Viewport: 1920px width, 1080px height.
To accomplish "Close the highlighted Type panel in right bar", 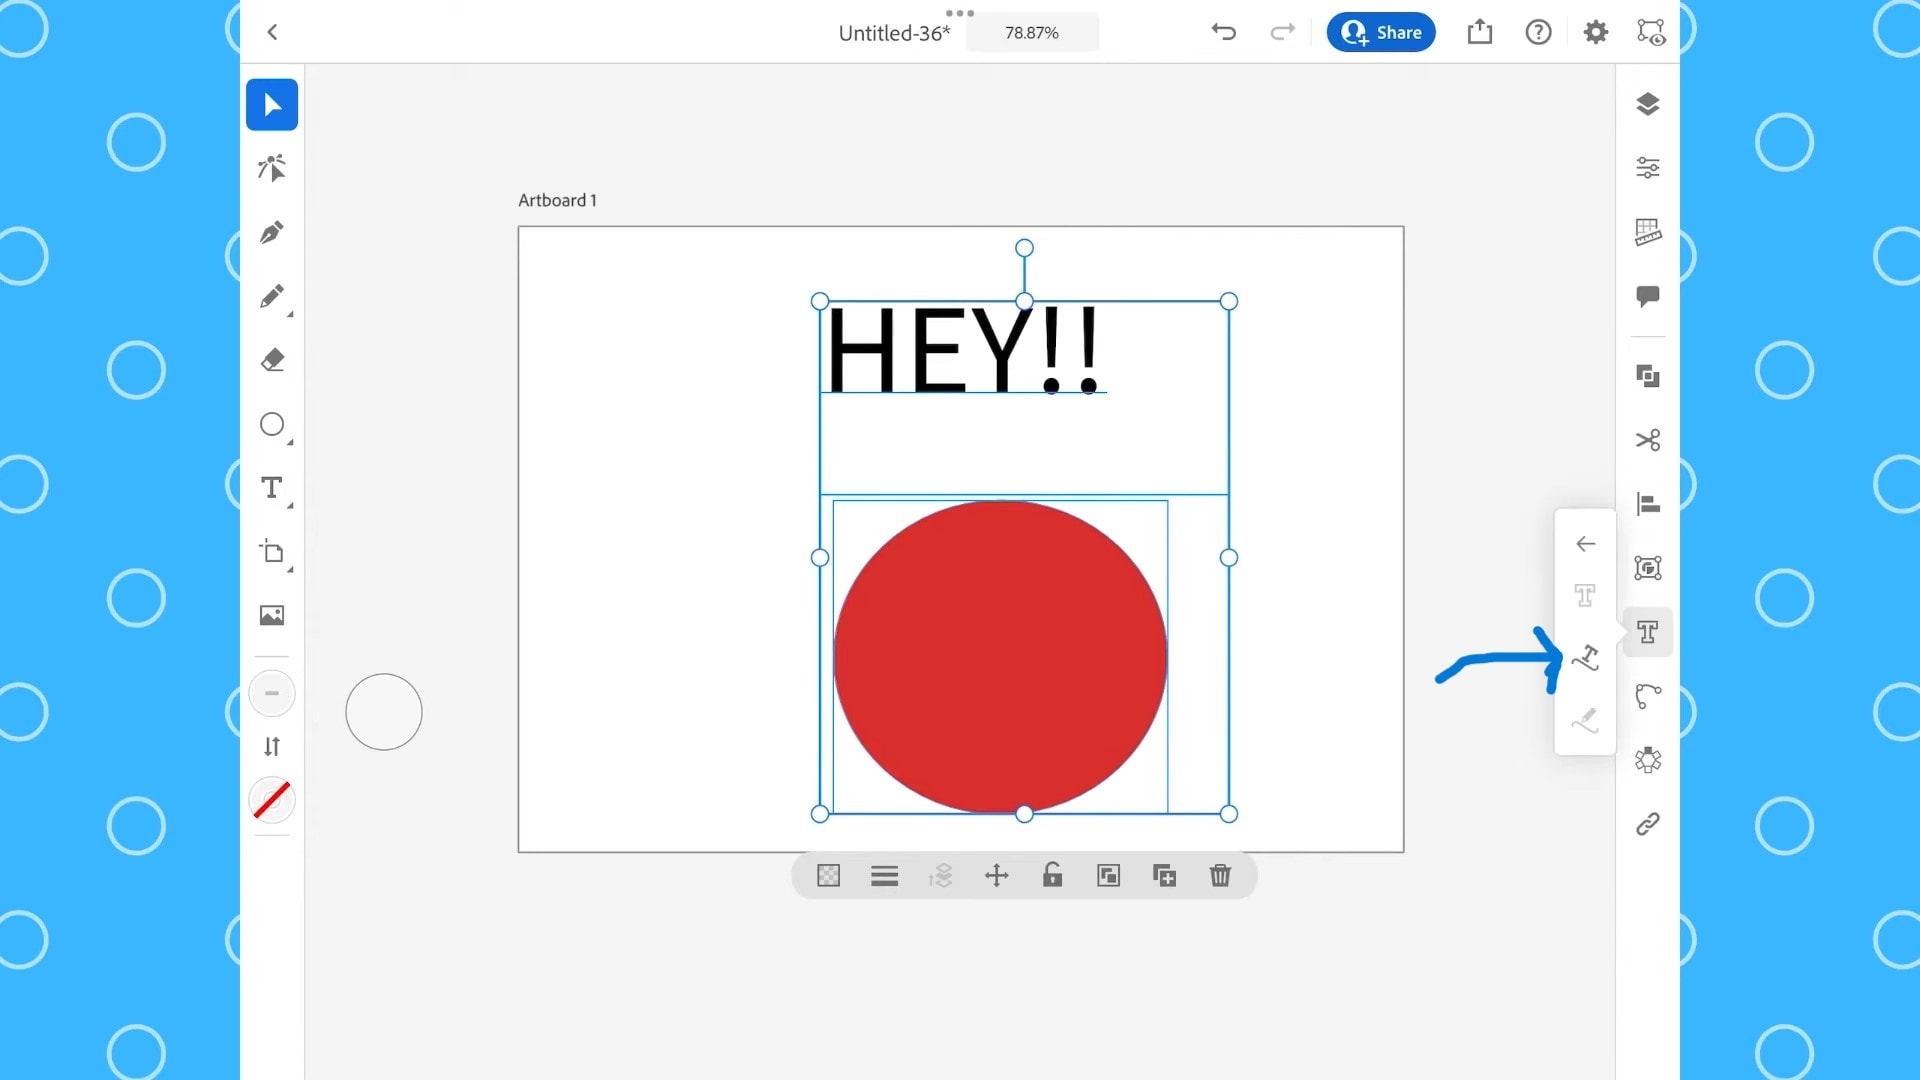I will click(x=1648, y=632).
